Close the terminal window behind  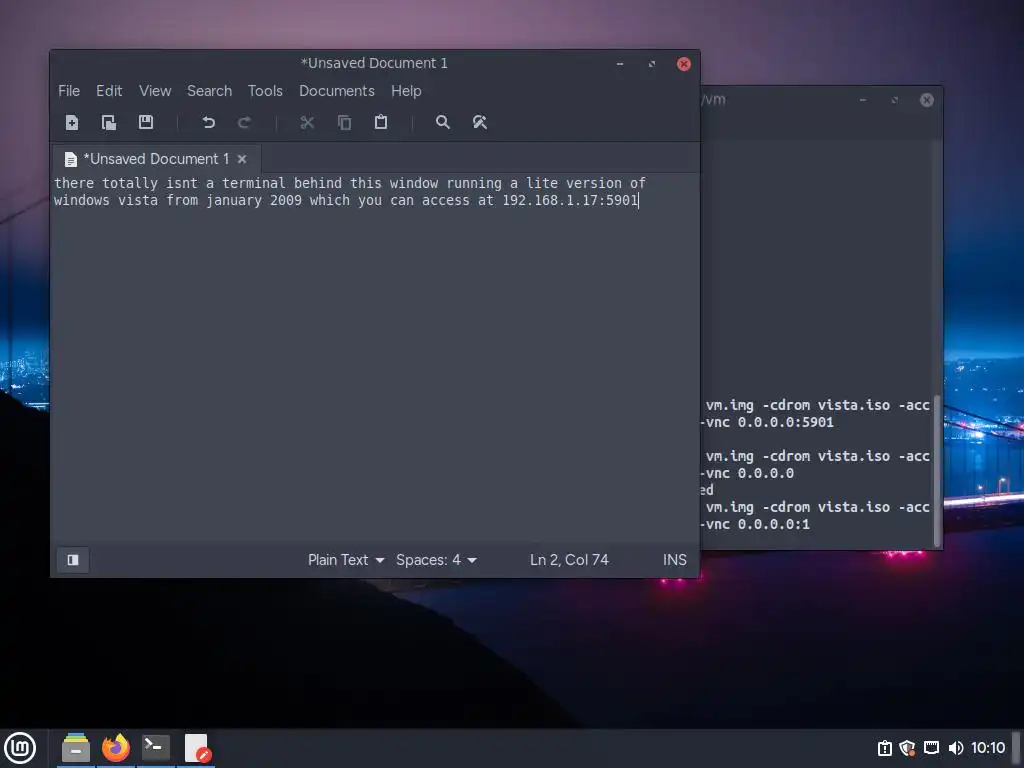927,100
